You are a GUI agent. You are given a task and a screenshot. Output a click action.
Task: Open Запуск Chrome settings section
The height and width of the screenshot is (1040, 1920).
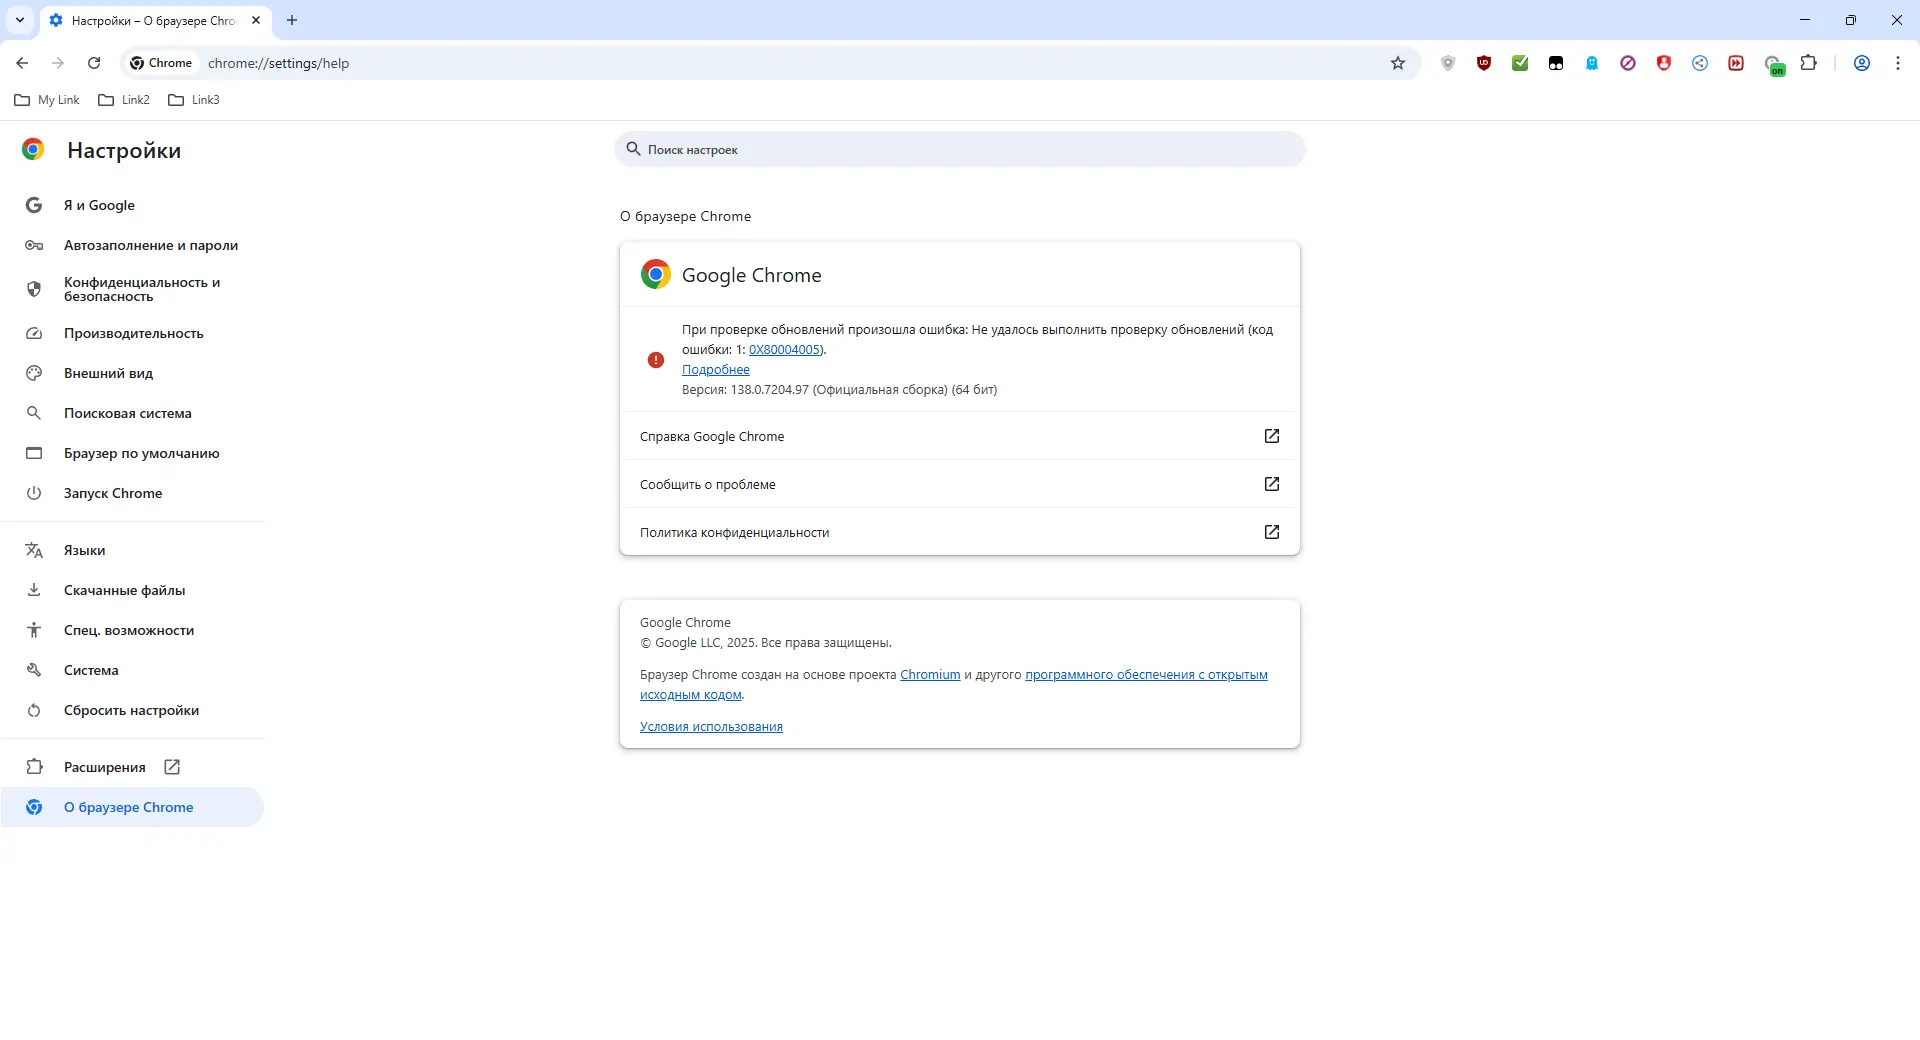132,493
